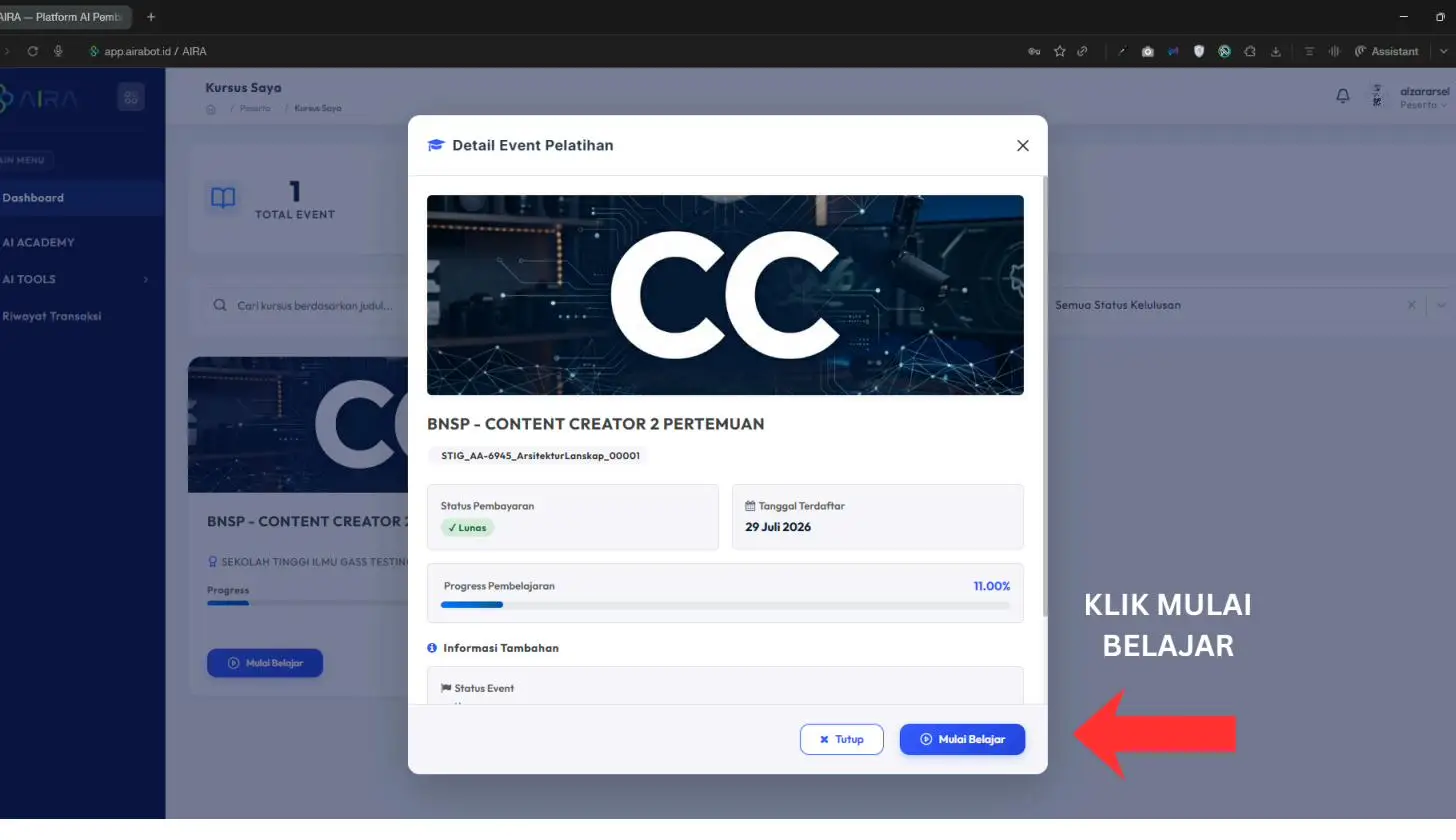This screenshot has width=1456, height=840.
Task: Click the graduation cap icon in dialog header
Action: [x=435, y=145]
